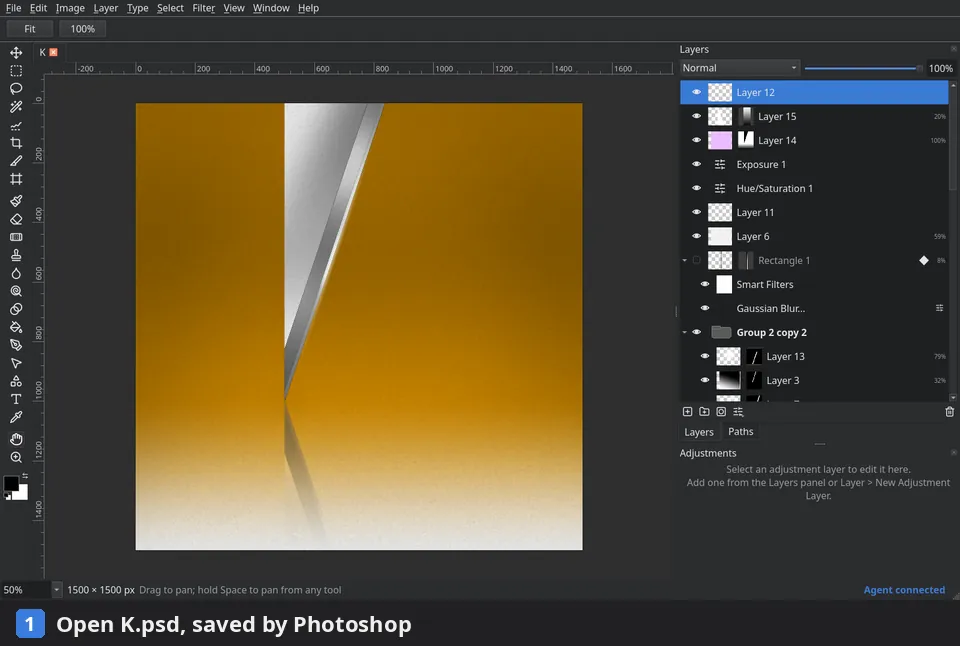Open the Edit menu

(x=38, y=8)
